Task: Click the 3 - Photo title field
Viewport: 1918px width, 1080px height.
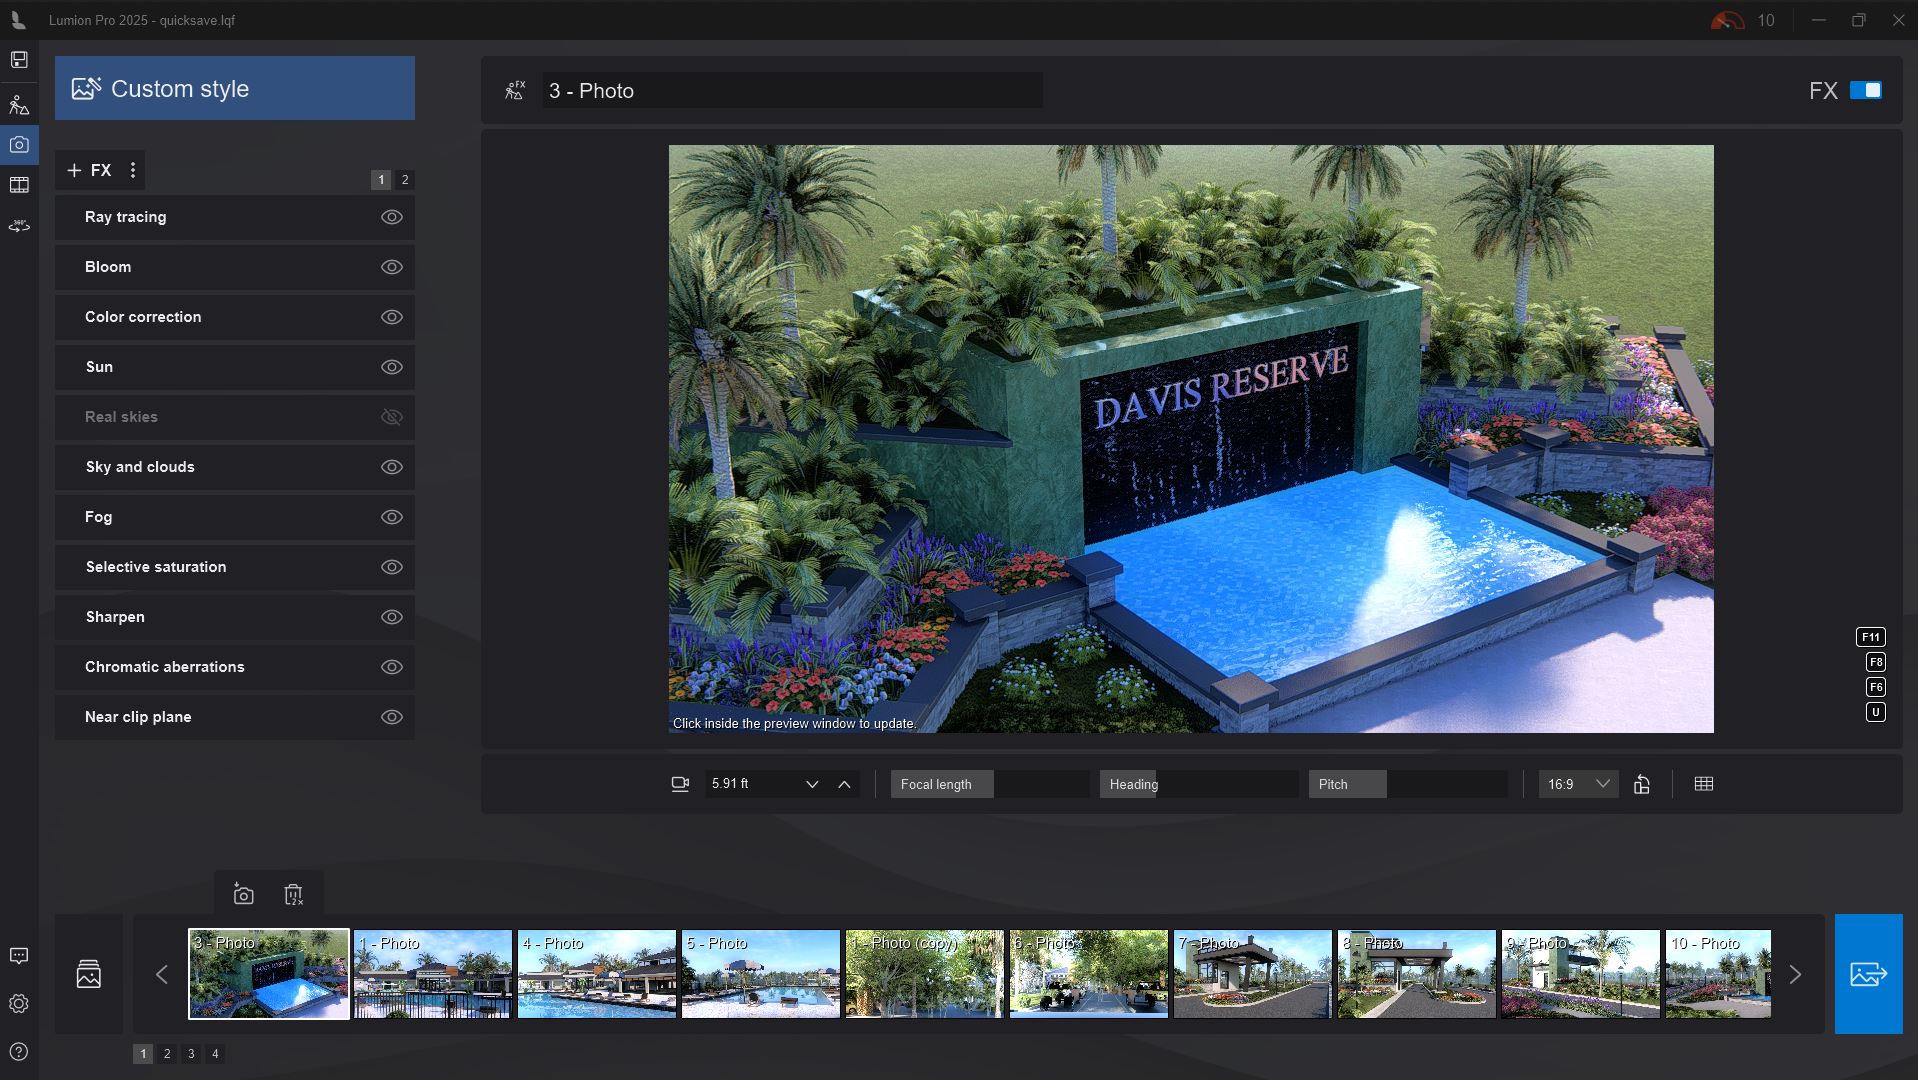Action: point(793,91)
